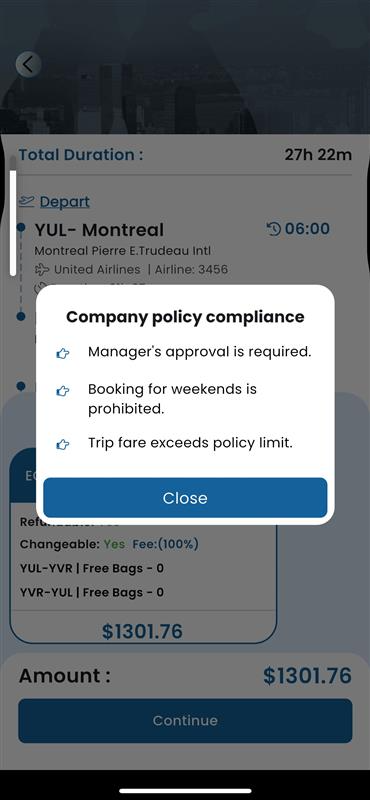This screenshot has height=800, width=370.
Task: Click the thumbs-up icon beside weekend booking rule
Action: (62, 391)
